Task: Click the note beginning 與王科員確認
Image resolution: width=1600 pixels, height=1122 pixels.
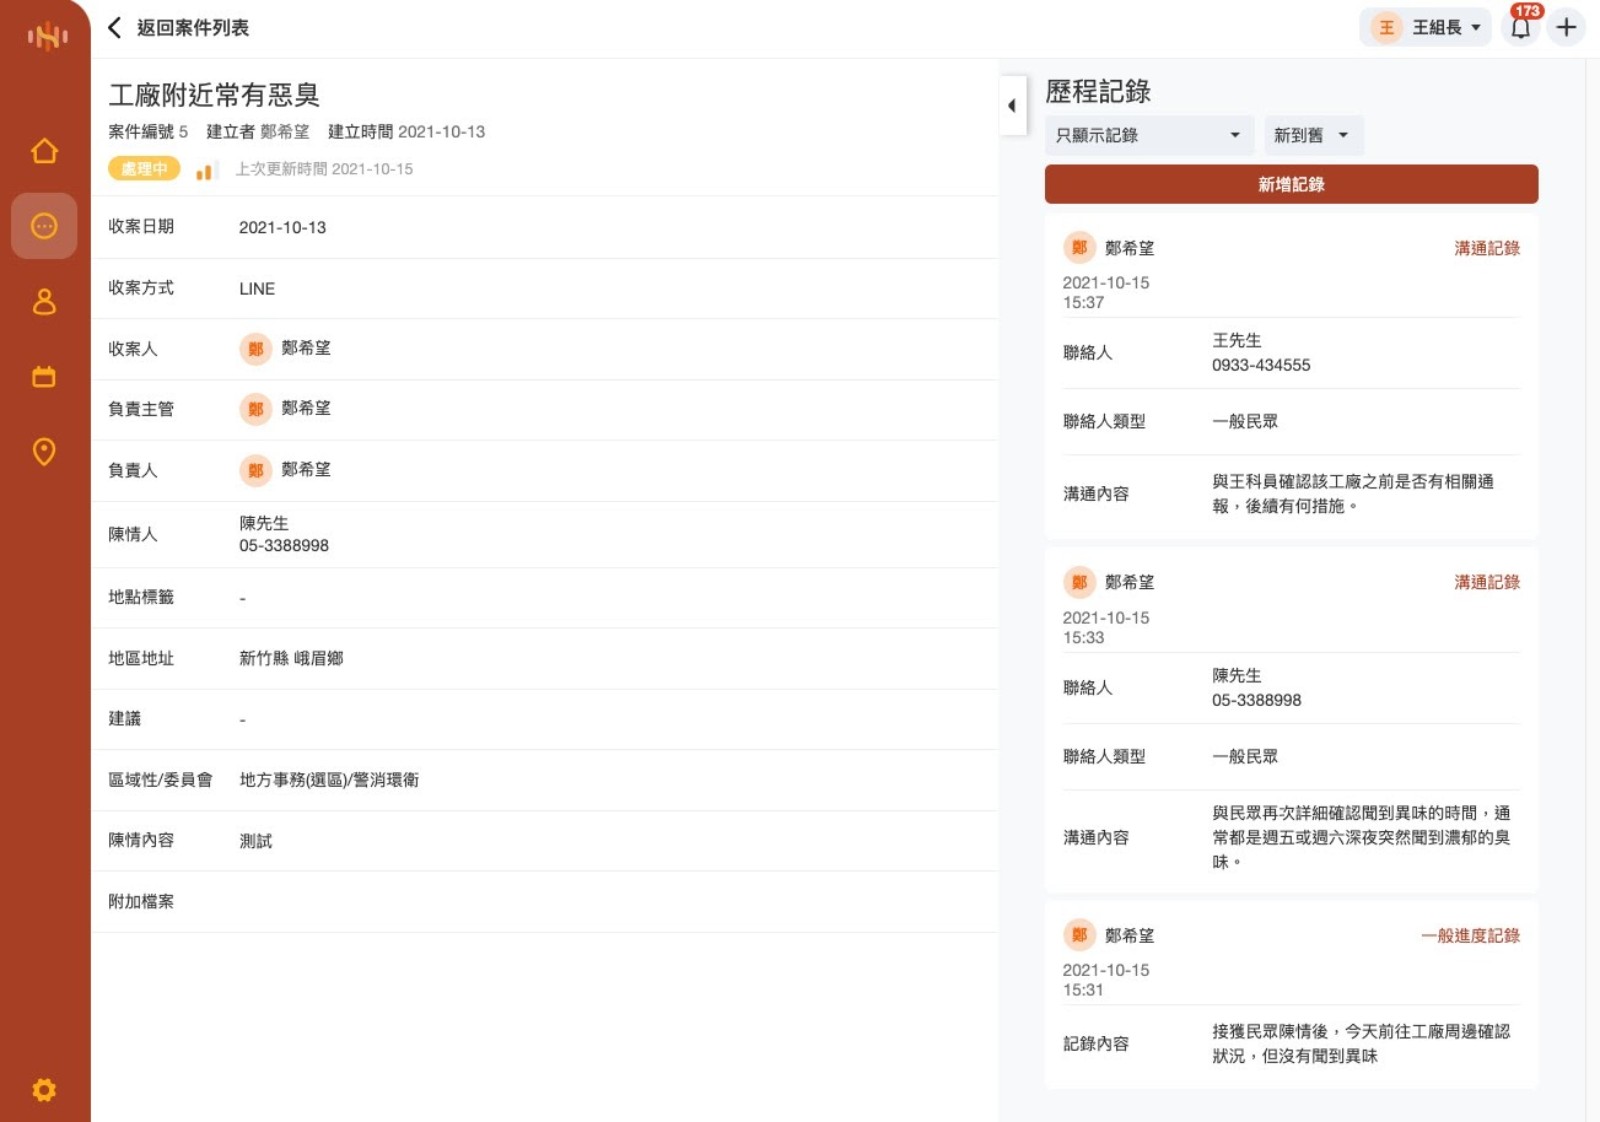Action: point(1353,494)
